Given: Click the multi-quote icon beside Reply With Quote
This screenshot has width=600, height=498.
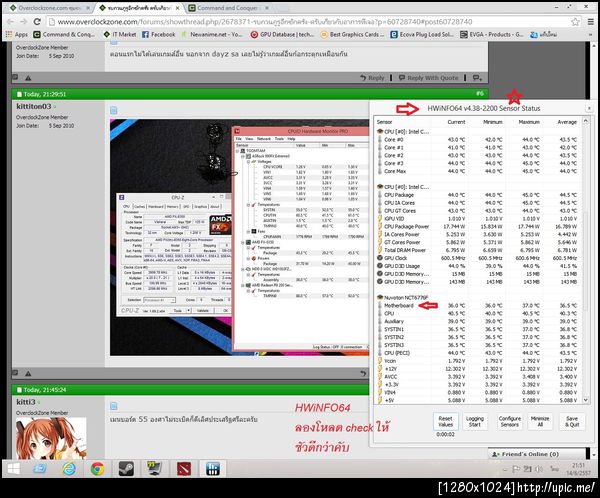Looking at the screenshot, I should [x=477, y=78].
